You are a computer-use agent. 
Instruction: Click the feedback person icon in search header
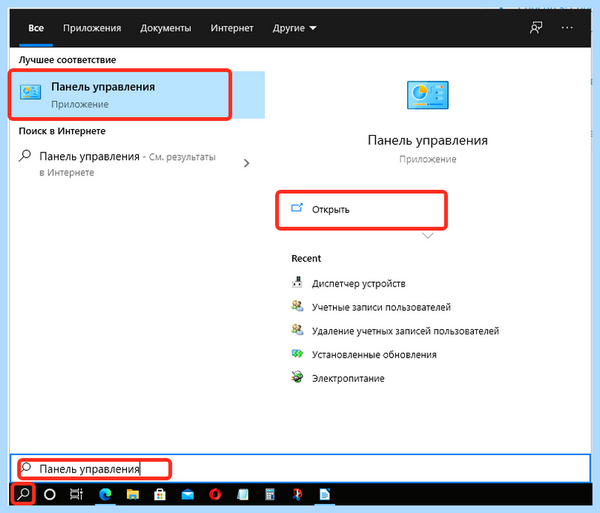(x=536, y=28)
